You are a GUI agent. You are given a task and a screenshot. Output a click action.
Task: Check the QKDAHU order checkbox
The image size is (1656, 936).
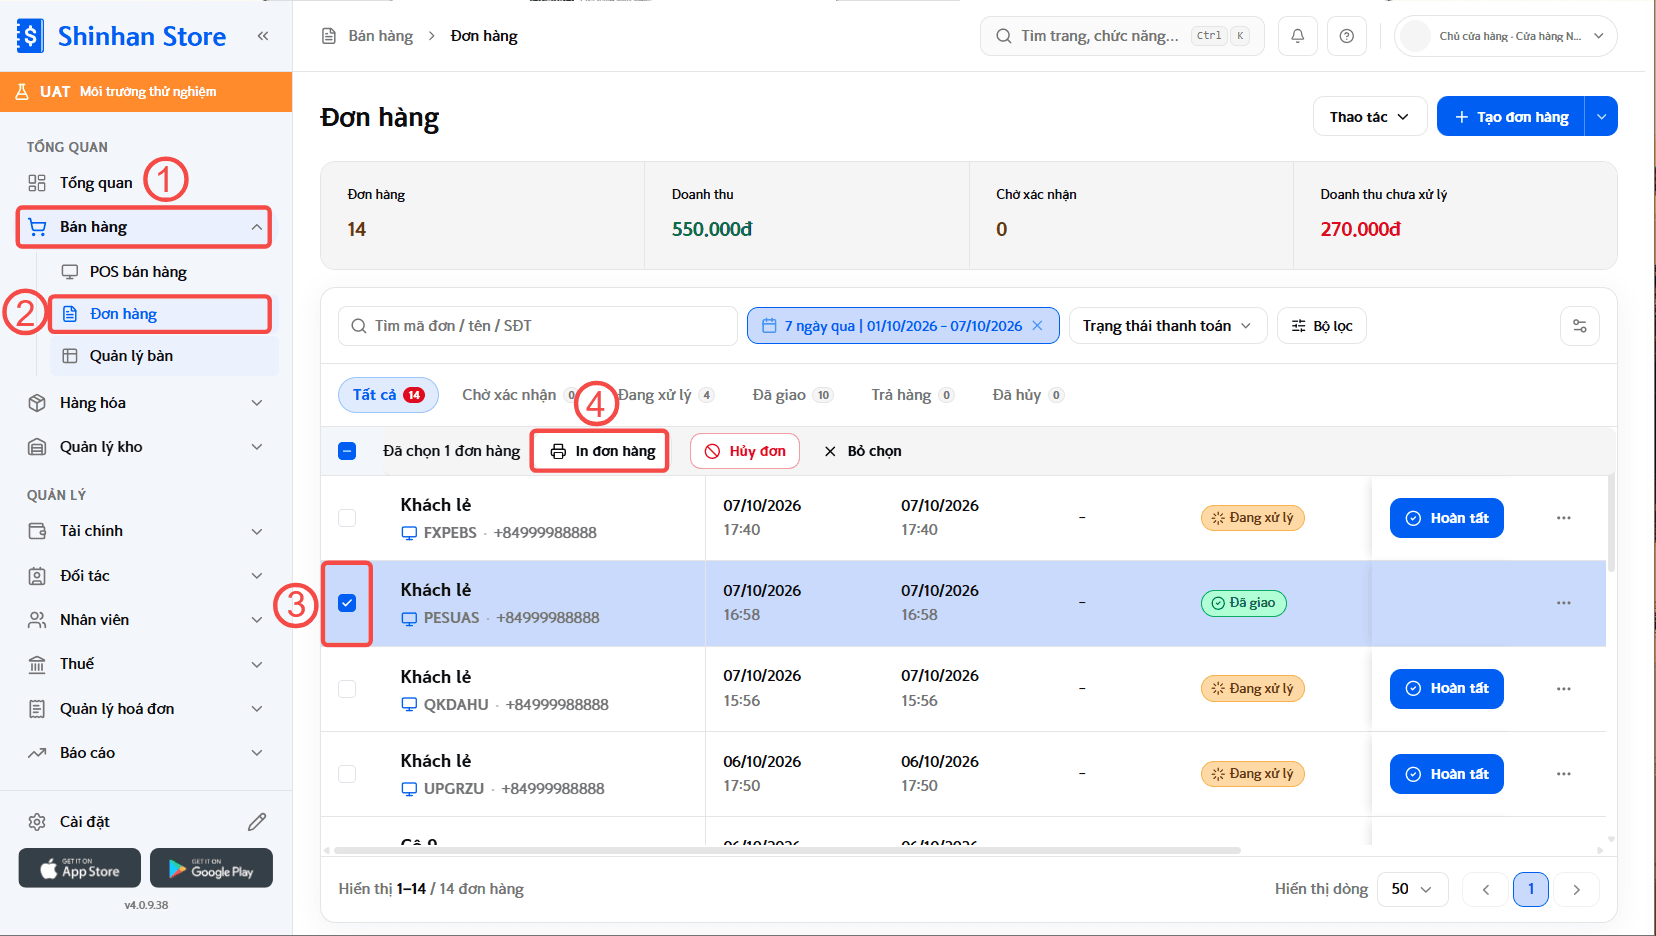pos(347,689)
